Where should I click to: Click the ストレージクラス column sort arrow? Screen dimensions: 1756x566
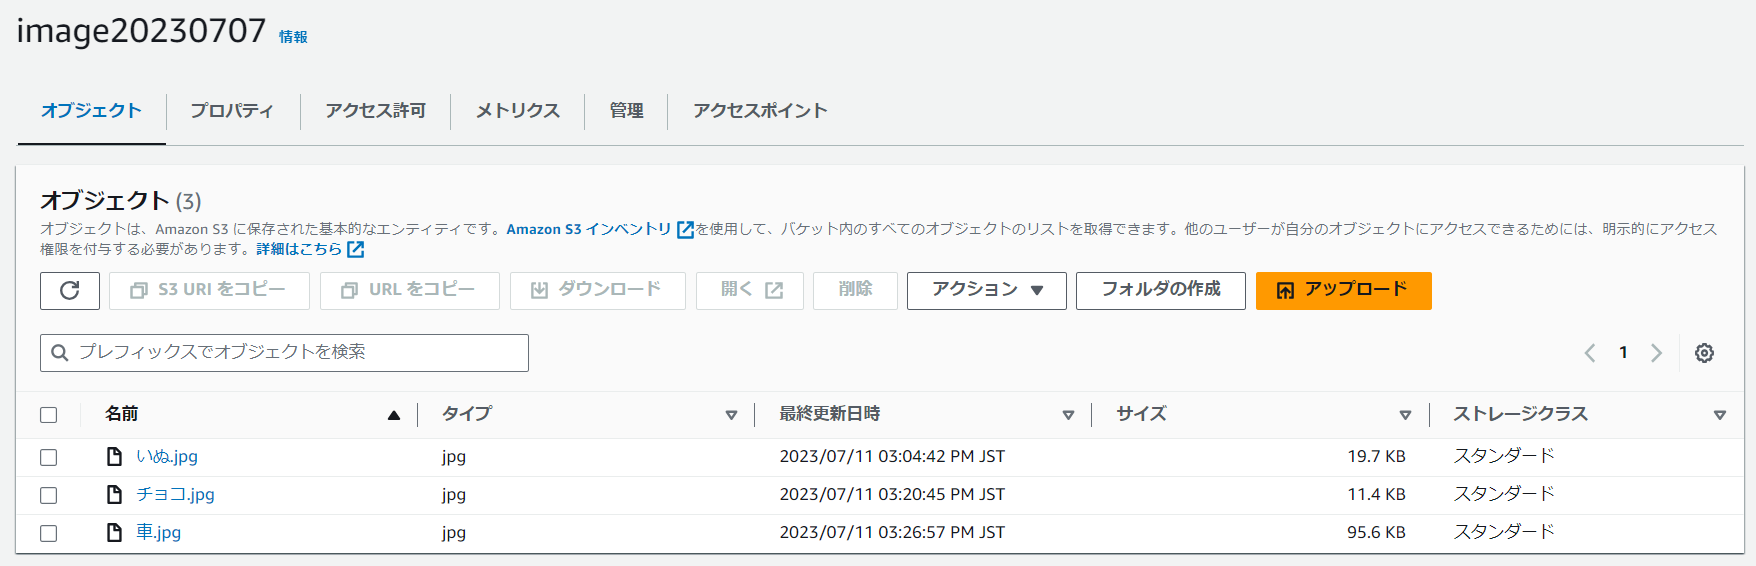coord(1720,415)
